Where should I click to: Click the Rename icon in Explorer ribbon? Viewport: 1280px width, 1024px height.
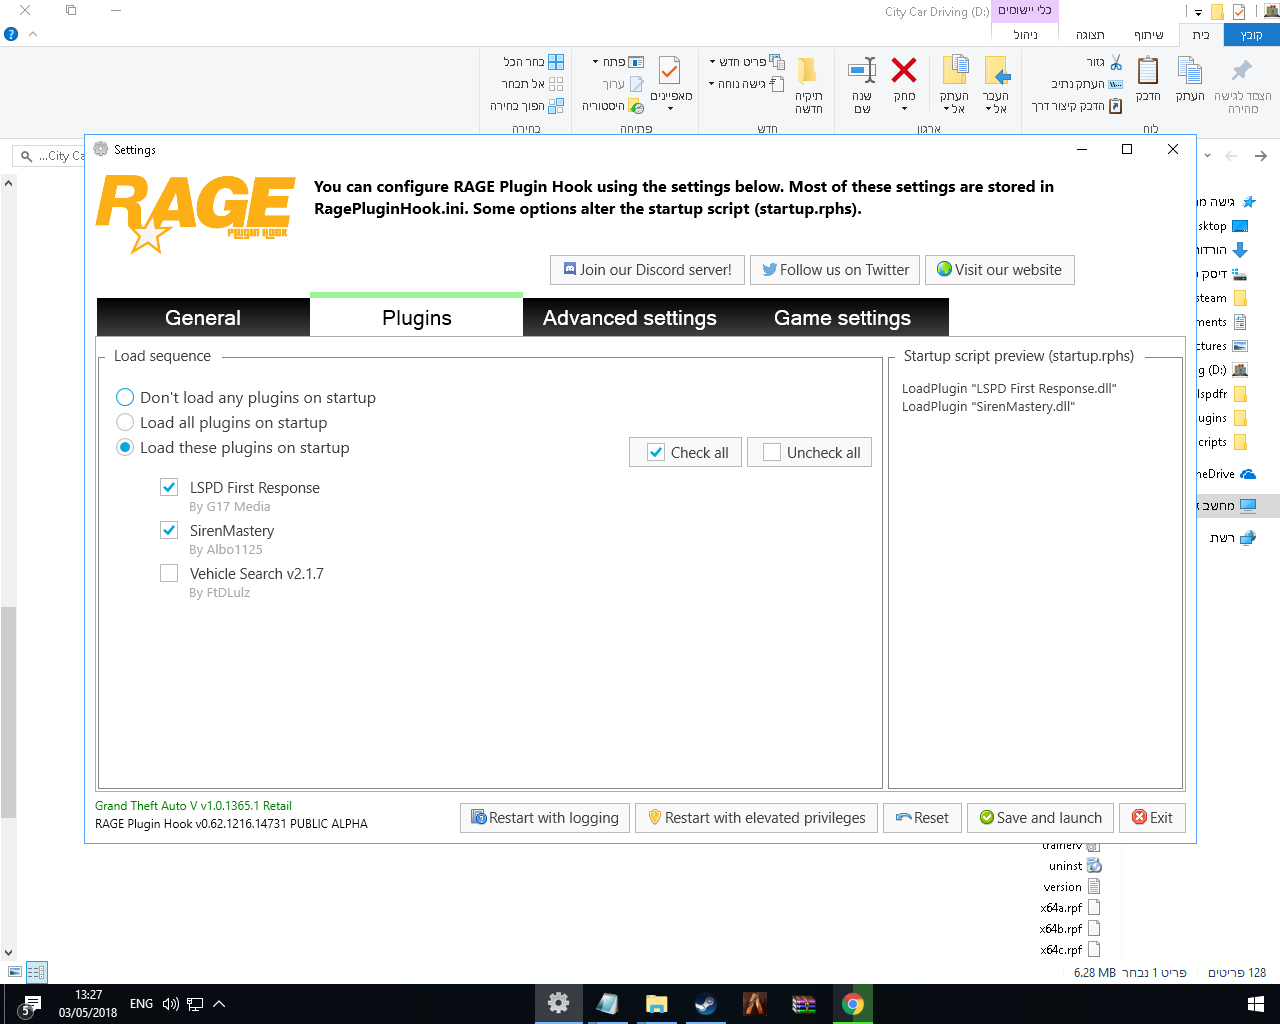862,71
